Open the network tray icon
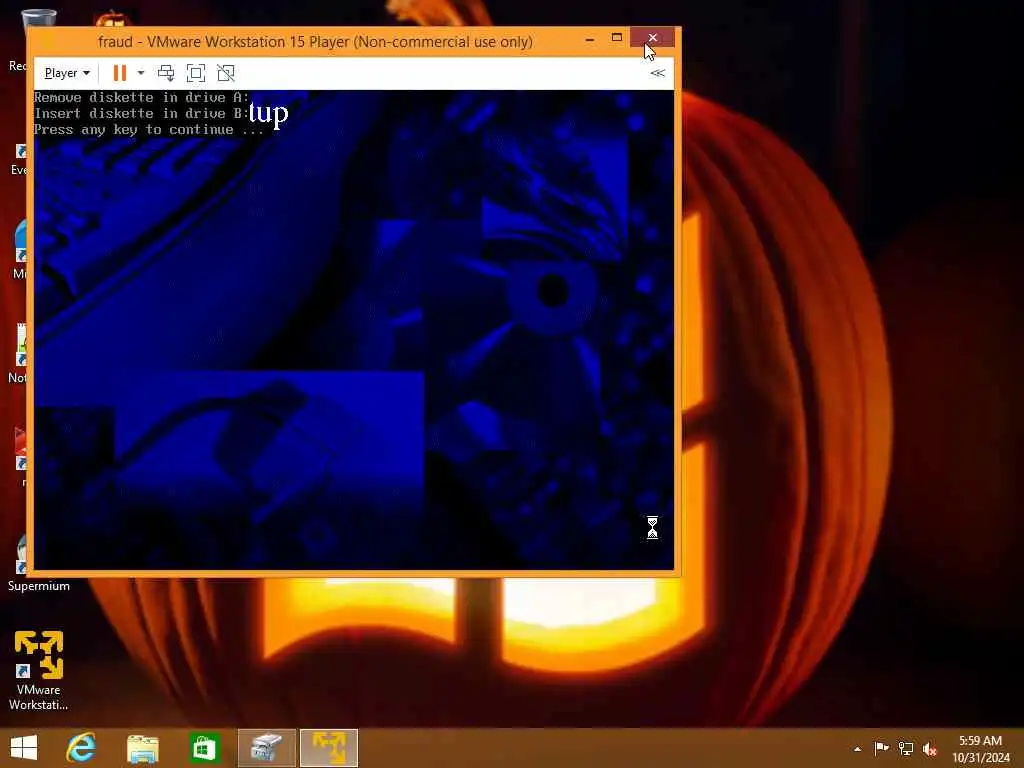 906,748
